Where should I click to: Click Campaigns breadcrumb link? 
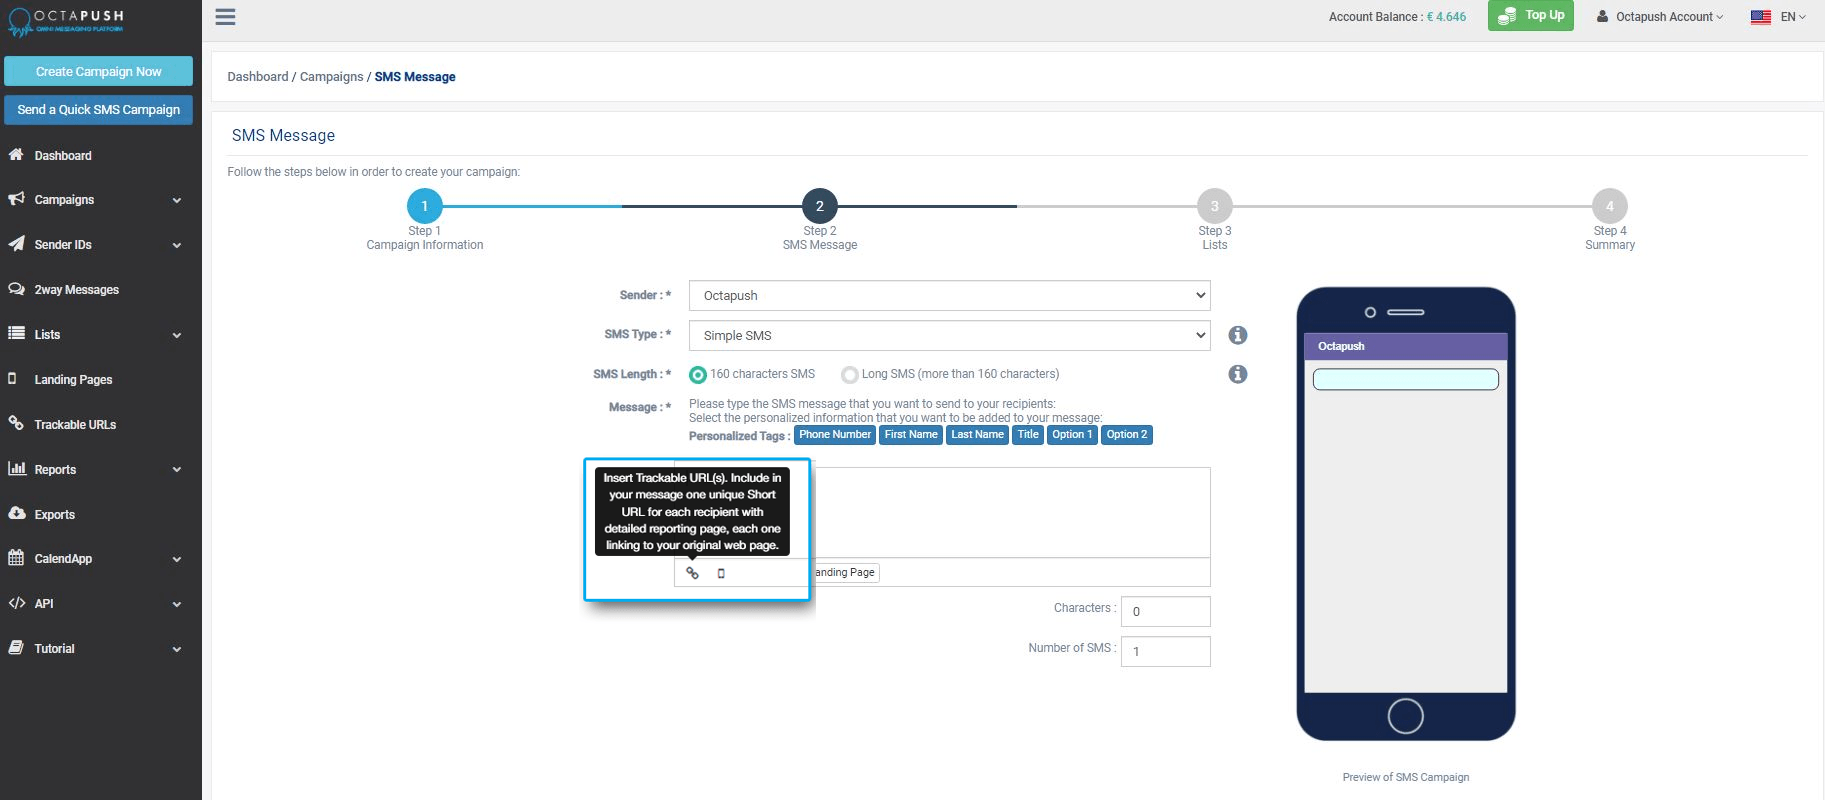pyautogui.click(x=331, y=77)
